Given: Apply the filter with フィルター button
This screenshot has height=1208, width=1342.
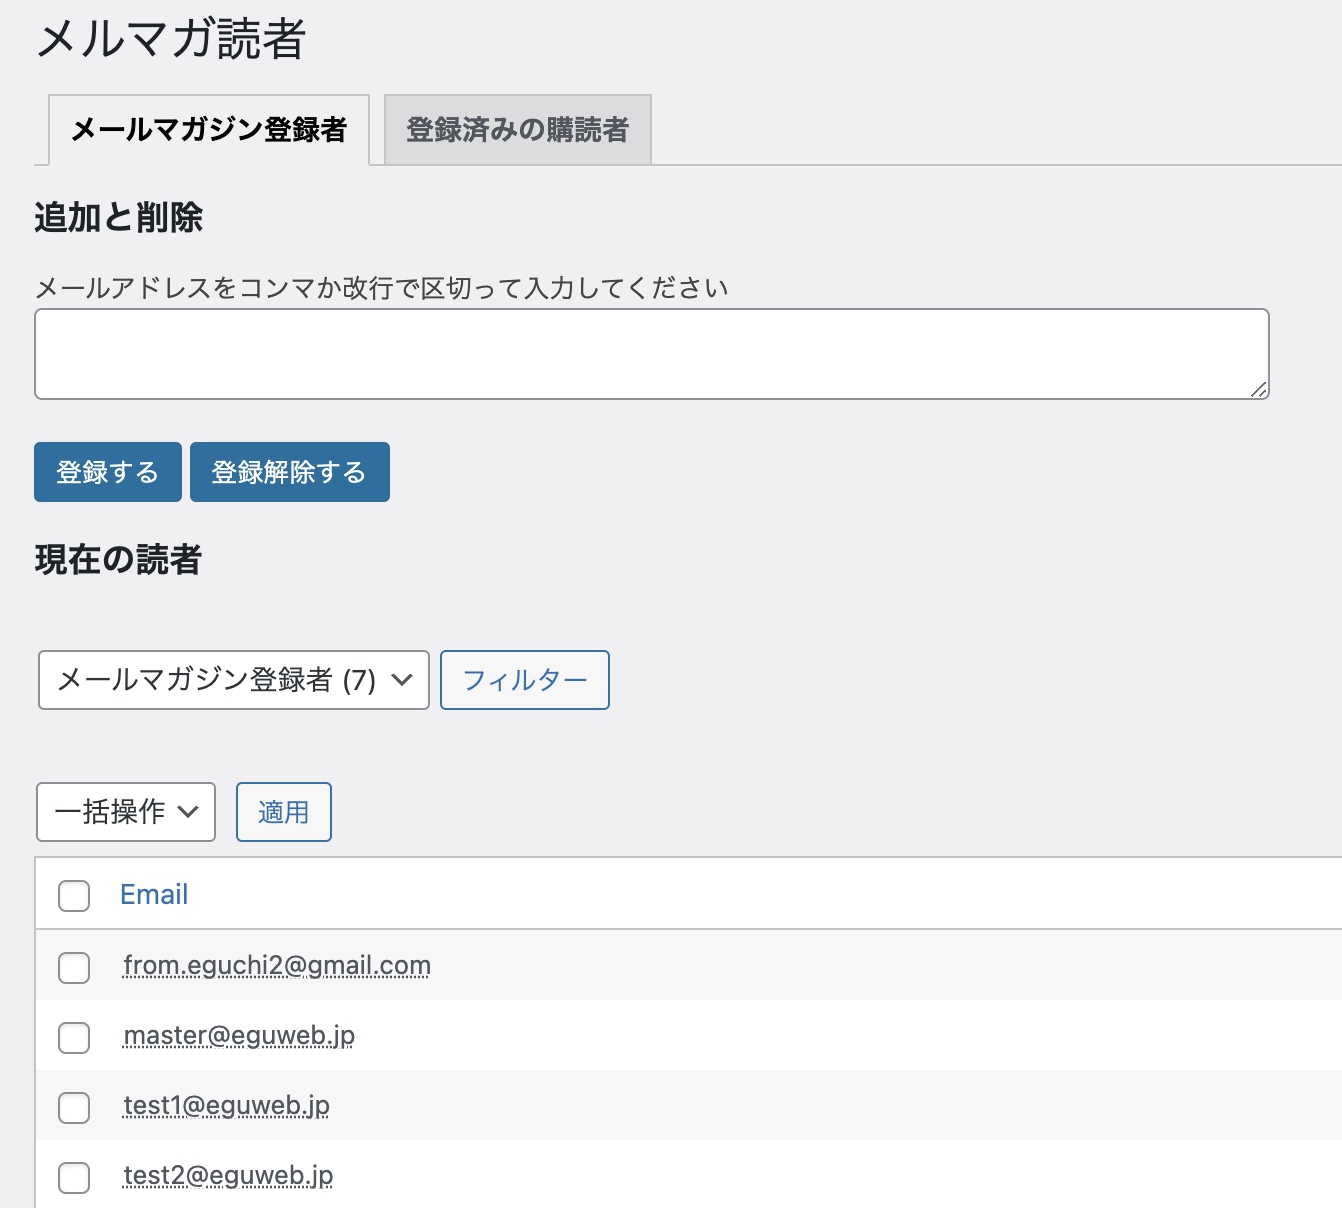Looking at the screenshot, I should (x=524, y=679).
